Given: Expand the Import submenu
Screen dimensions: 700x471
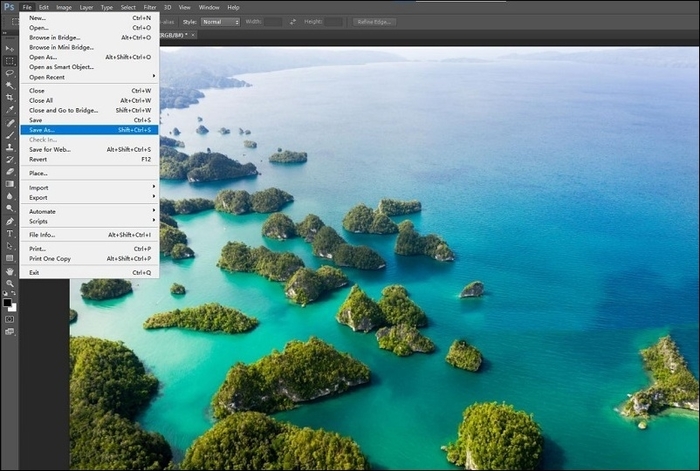Looking at the screenshot, I should click(x=89, y=188).
